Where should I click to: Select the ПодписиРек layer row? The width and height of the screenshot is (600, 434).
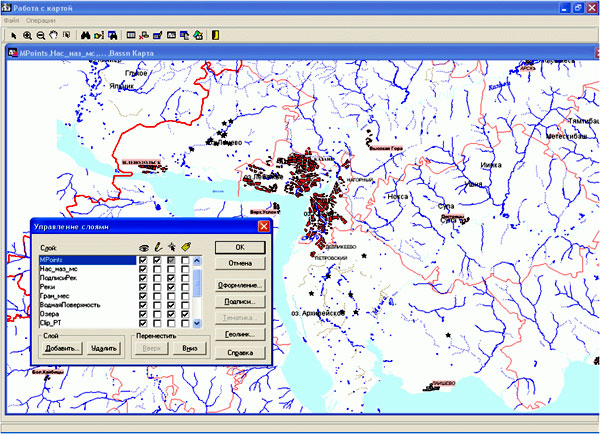coord(88,278)
